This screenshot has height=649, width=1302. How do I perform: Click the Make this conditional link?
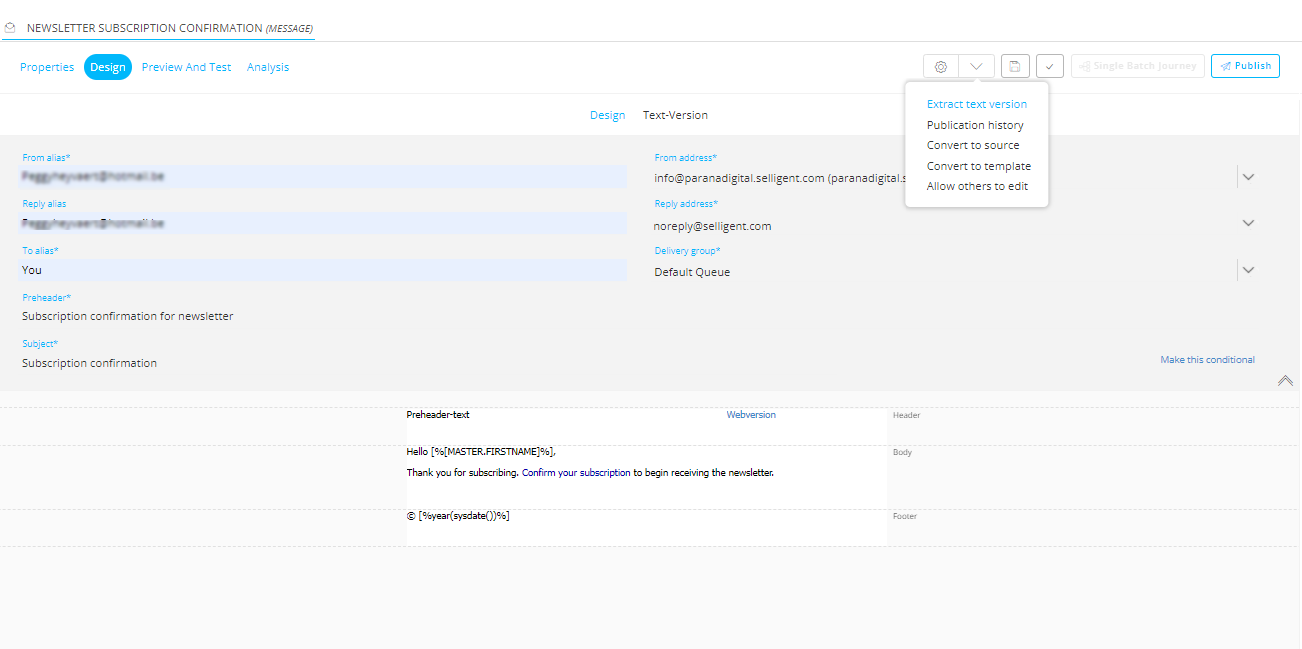(1207, 360)
